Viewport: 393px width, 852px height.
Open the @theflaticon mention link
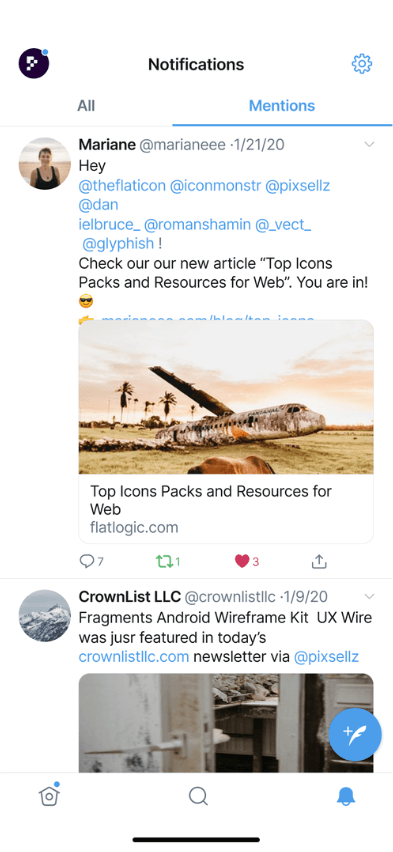pyautogui.click(x=122, y=186)
